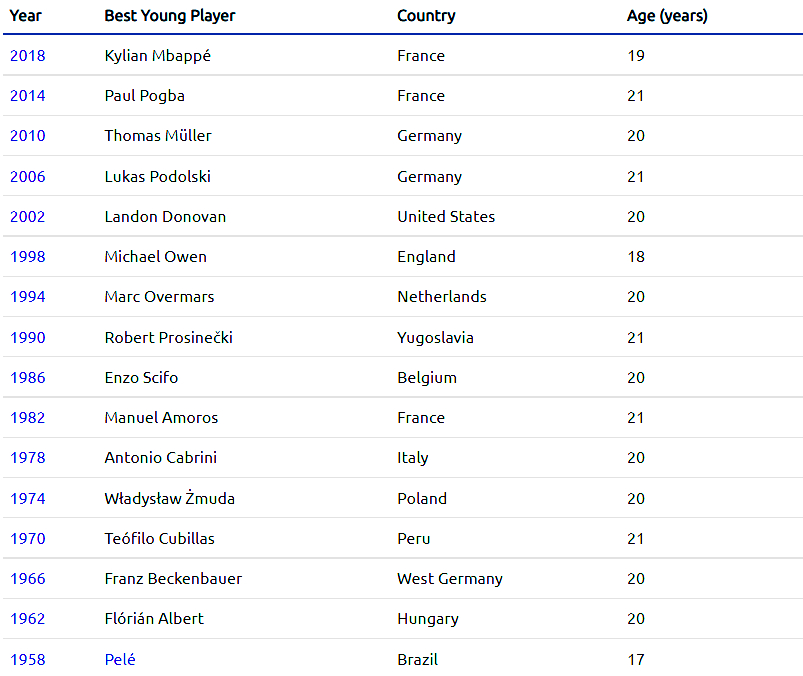Select the 2002 year link
The width and height of the screenshot is (803, 676).
tap(28, 217)
